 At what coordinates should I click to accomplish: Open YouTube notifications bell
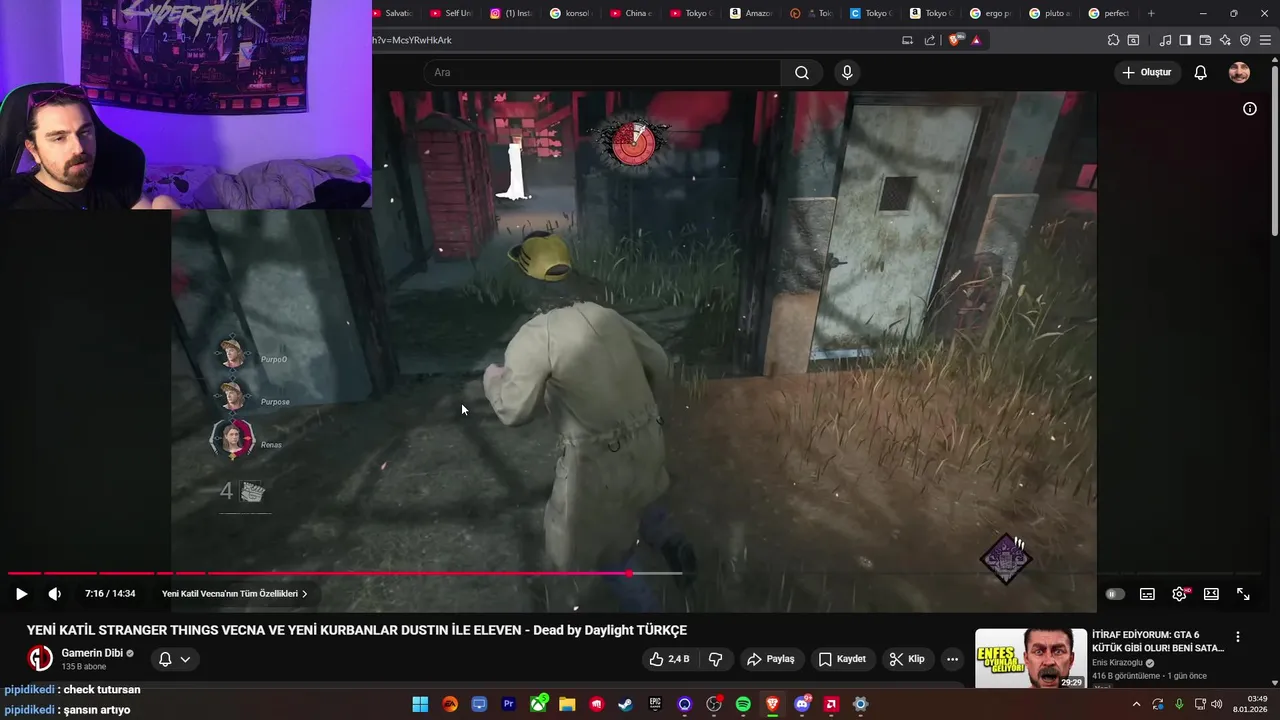tap(1201, 72)
